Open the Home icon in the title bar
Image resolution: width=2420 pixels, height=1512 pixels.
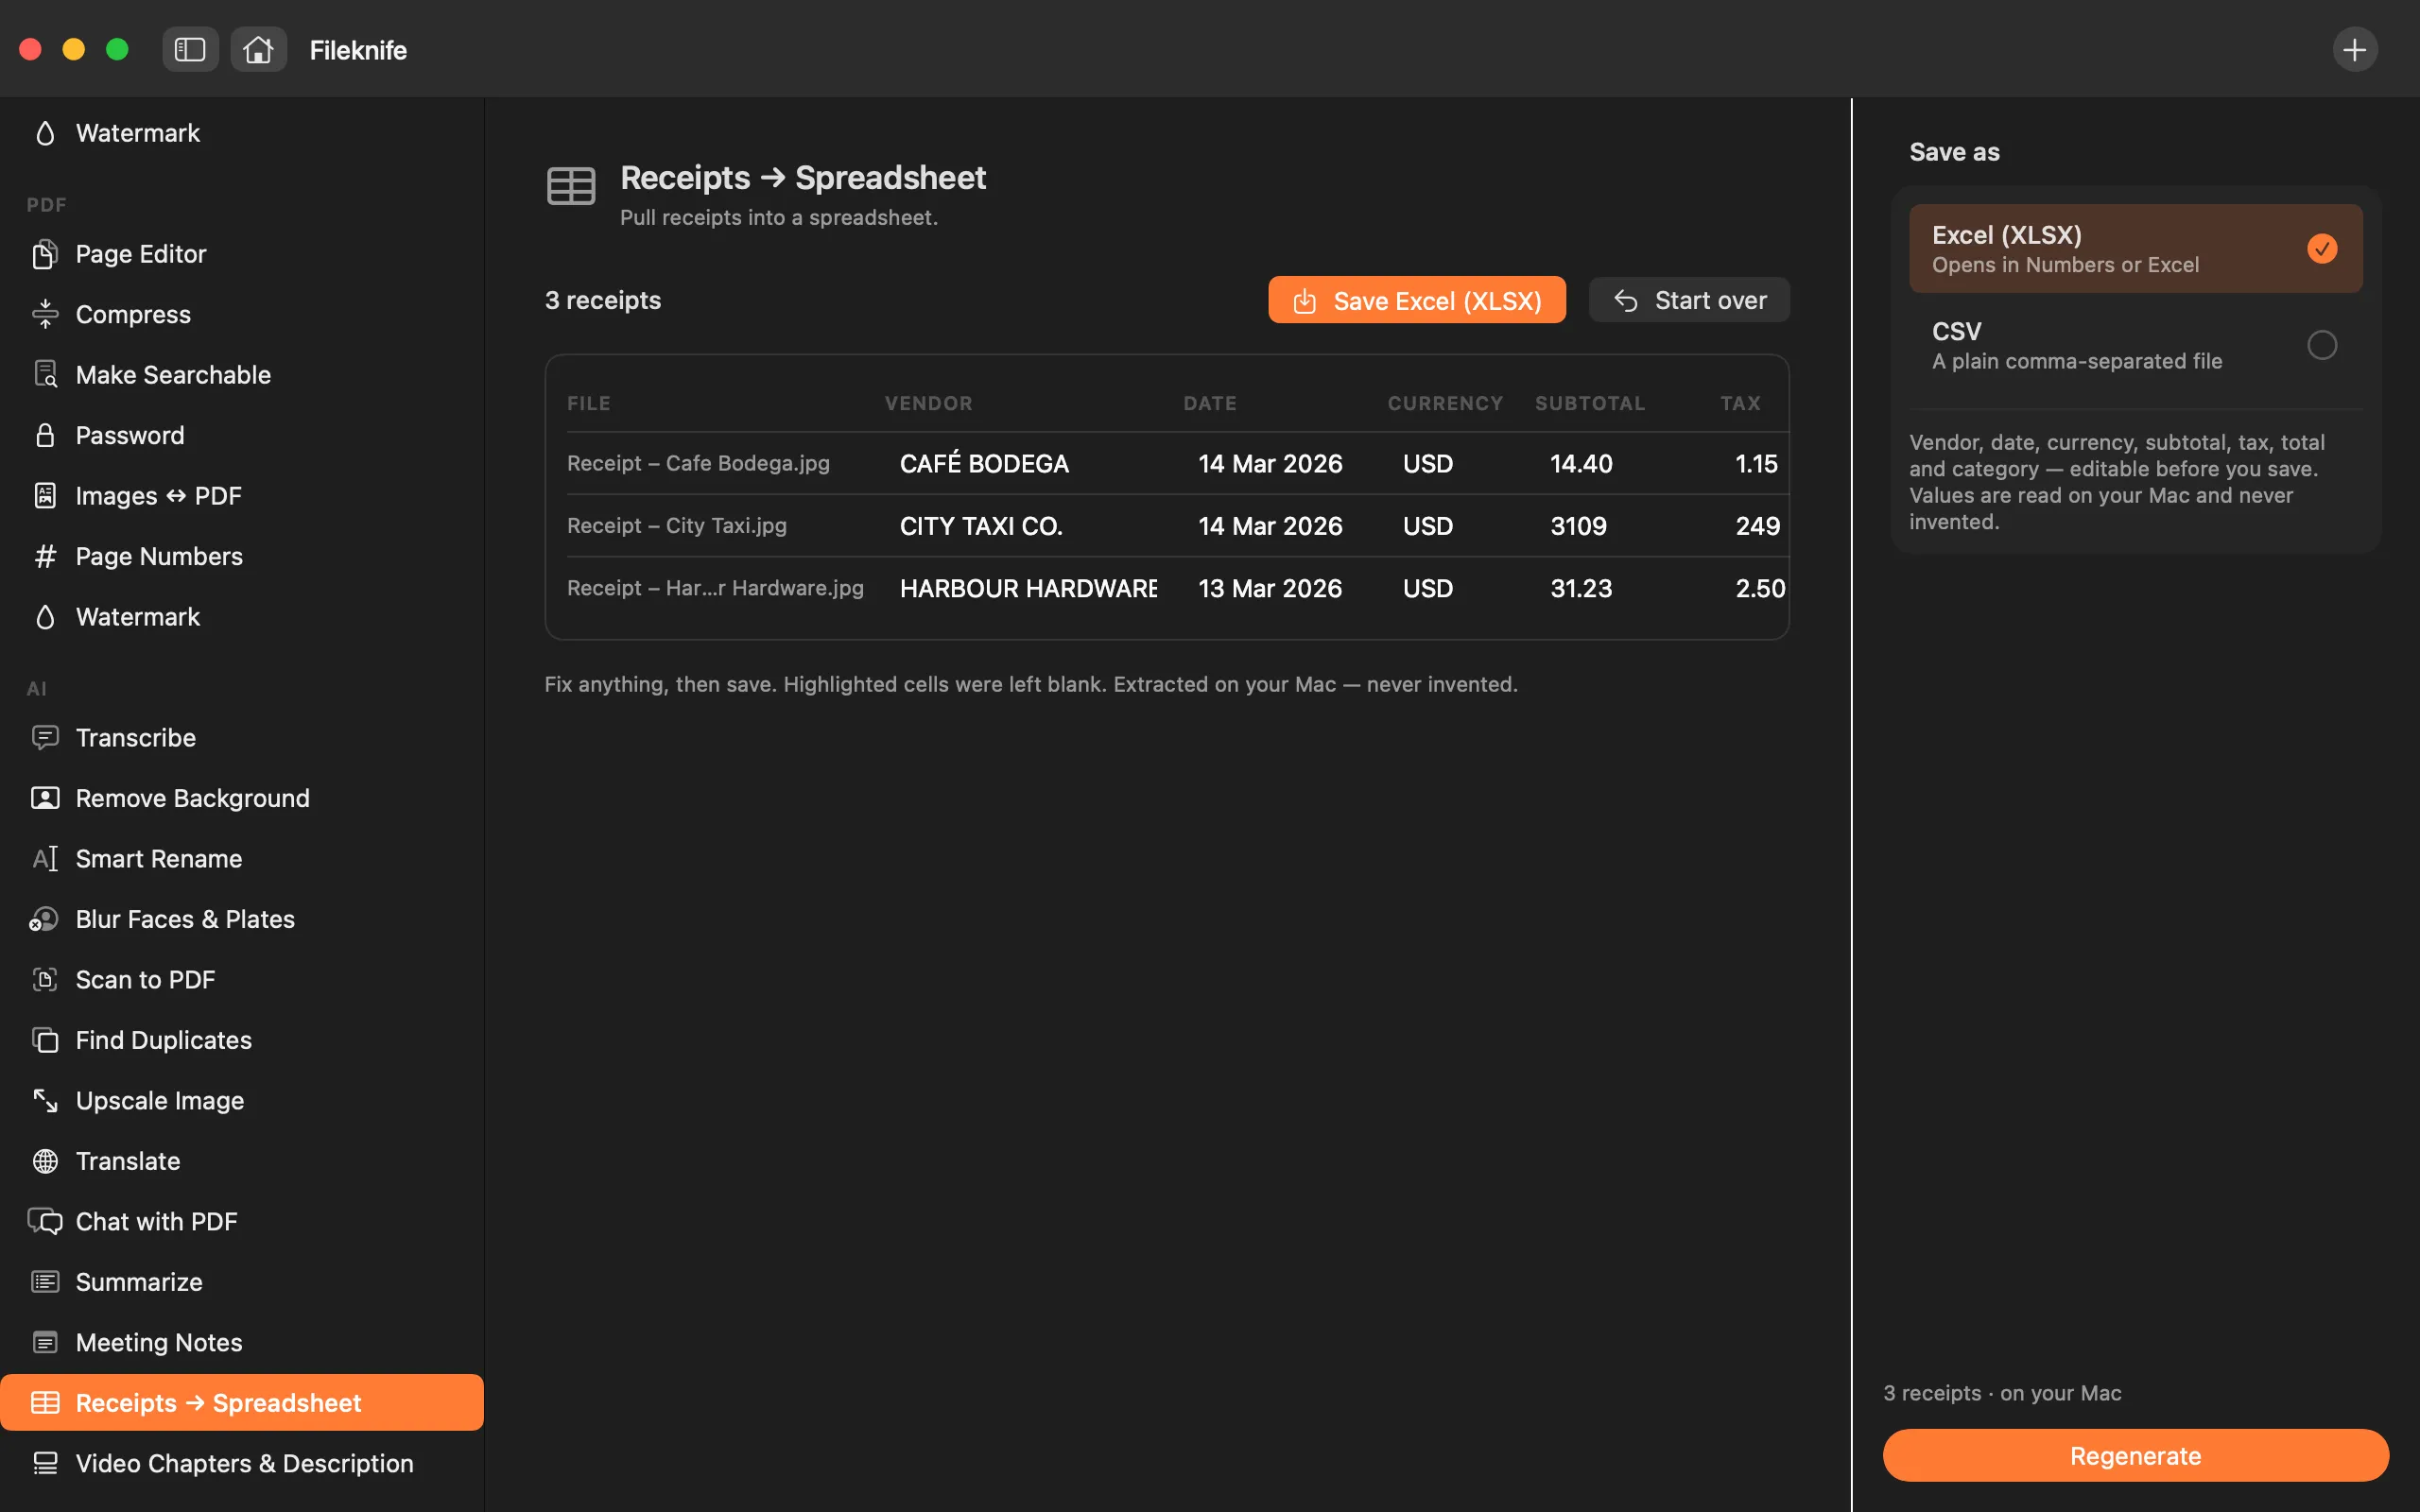(258, 49)
